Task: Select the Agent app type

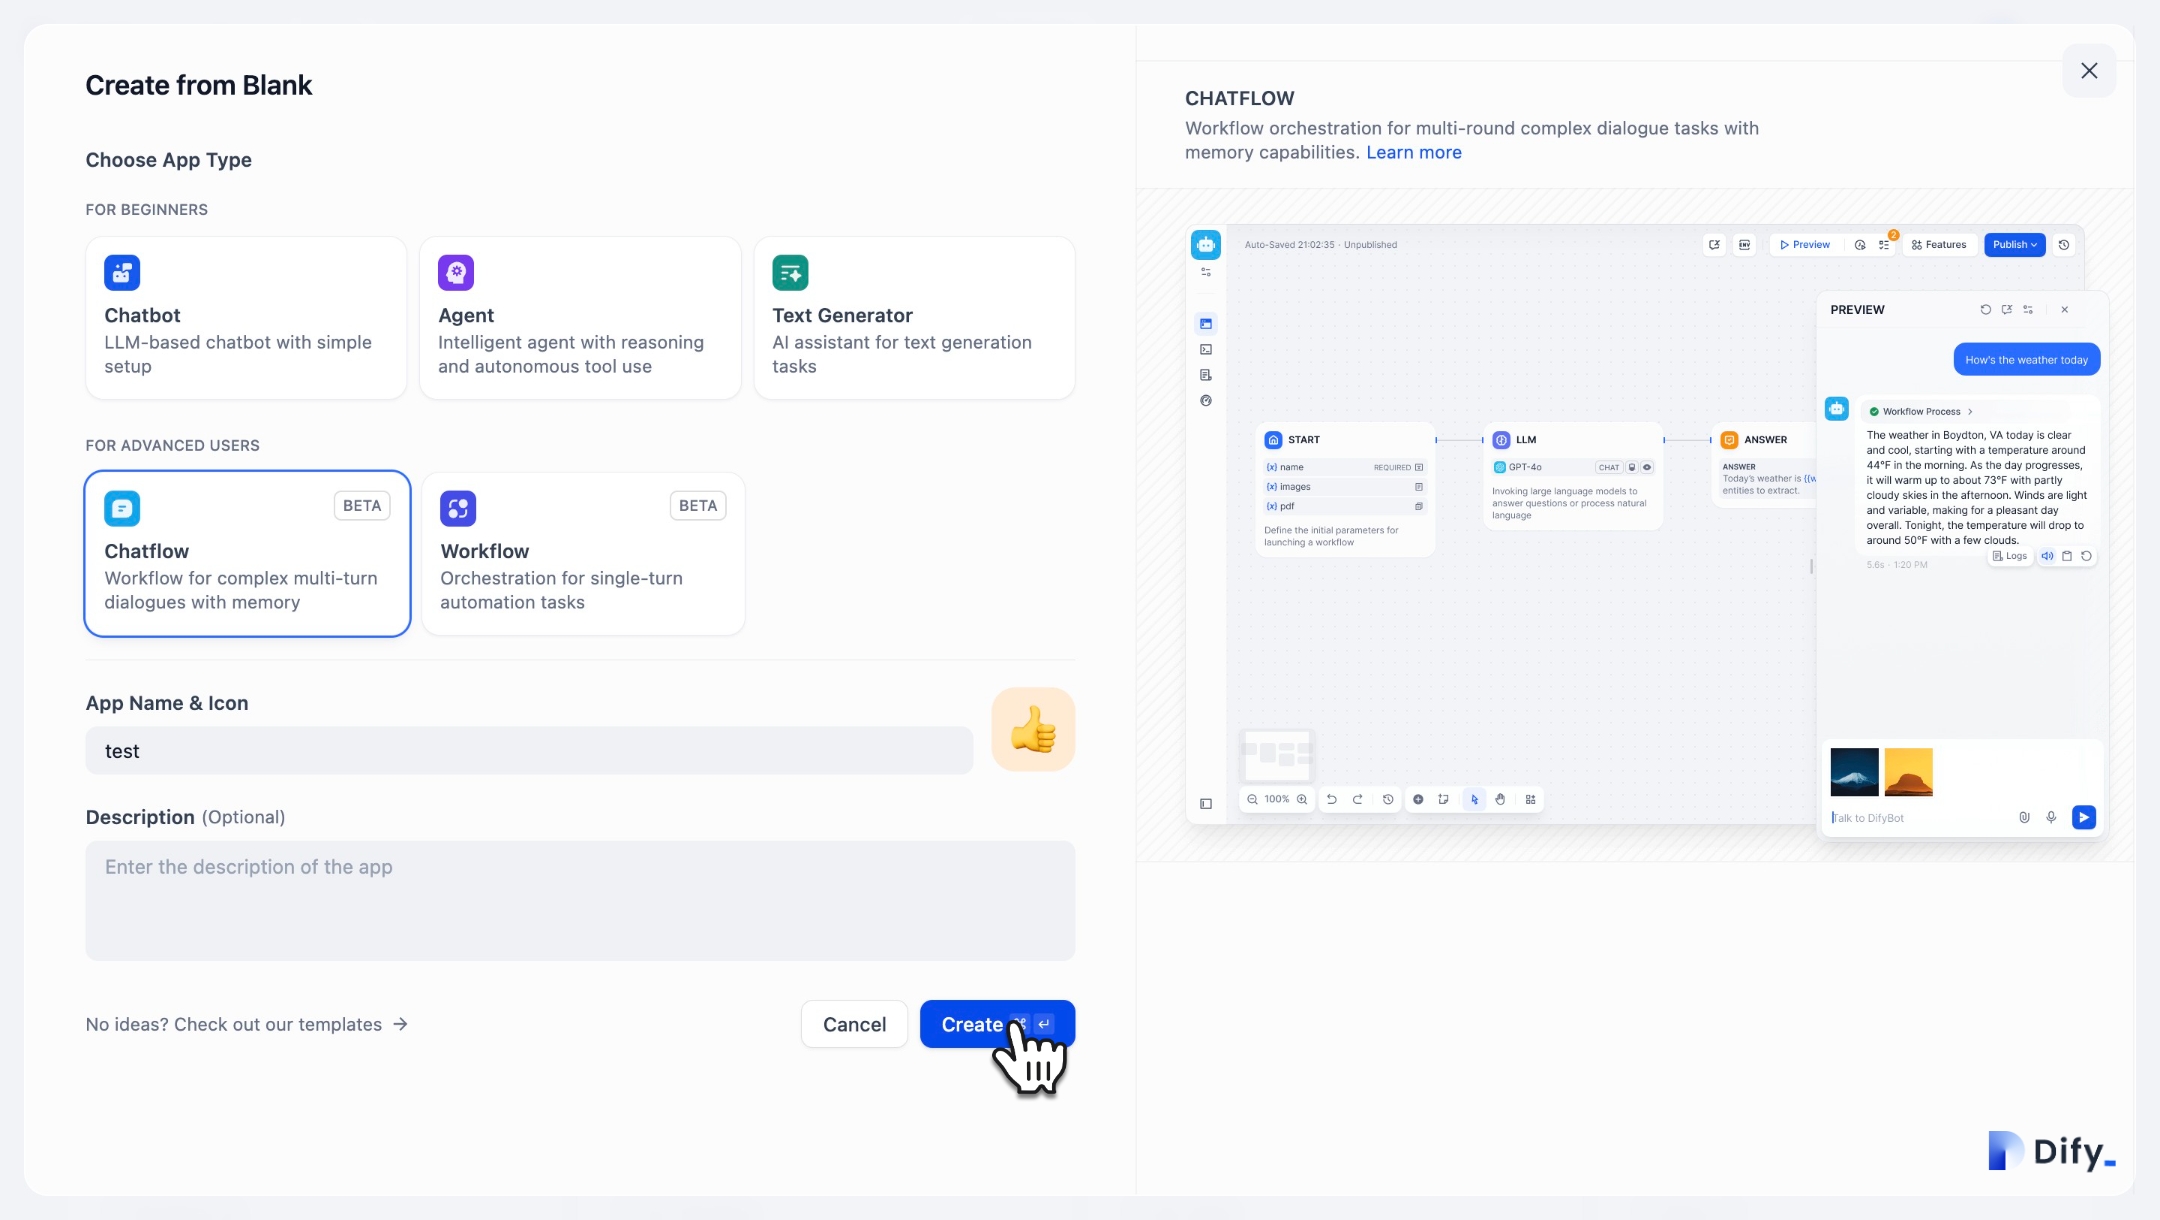Action: (x=580, y=318)
